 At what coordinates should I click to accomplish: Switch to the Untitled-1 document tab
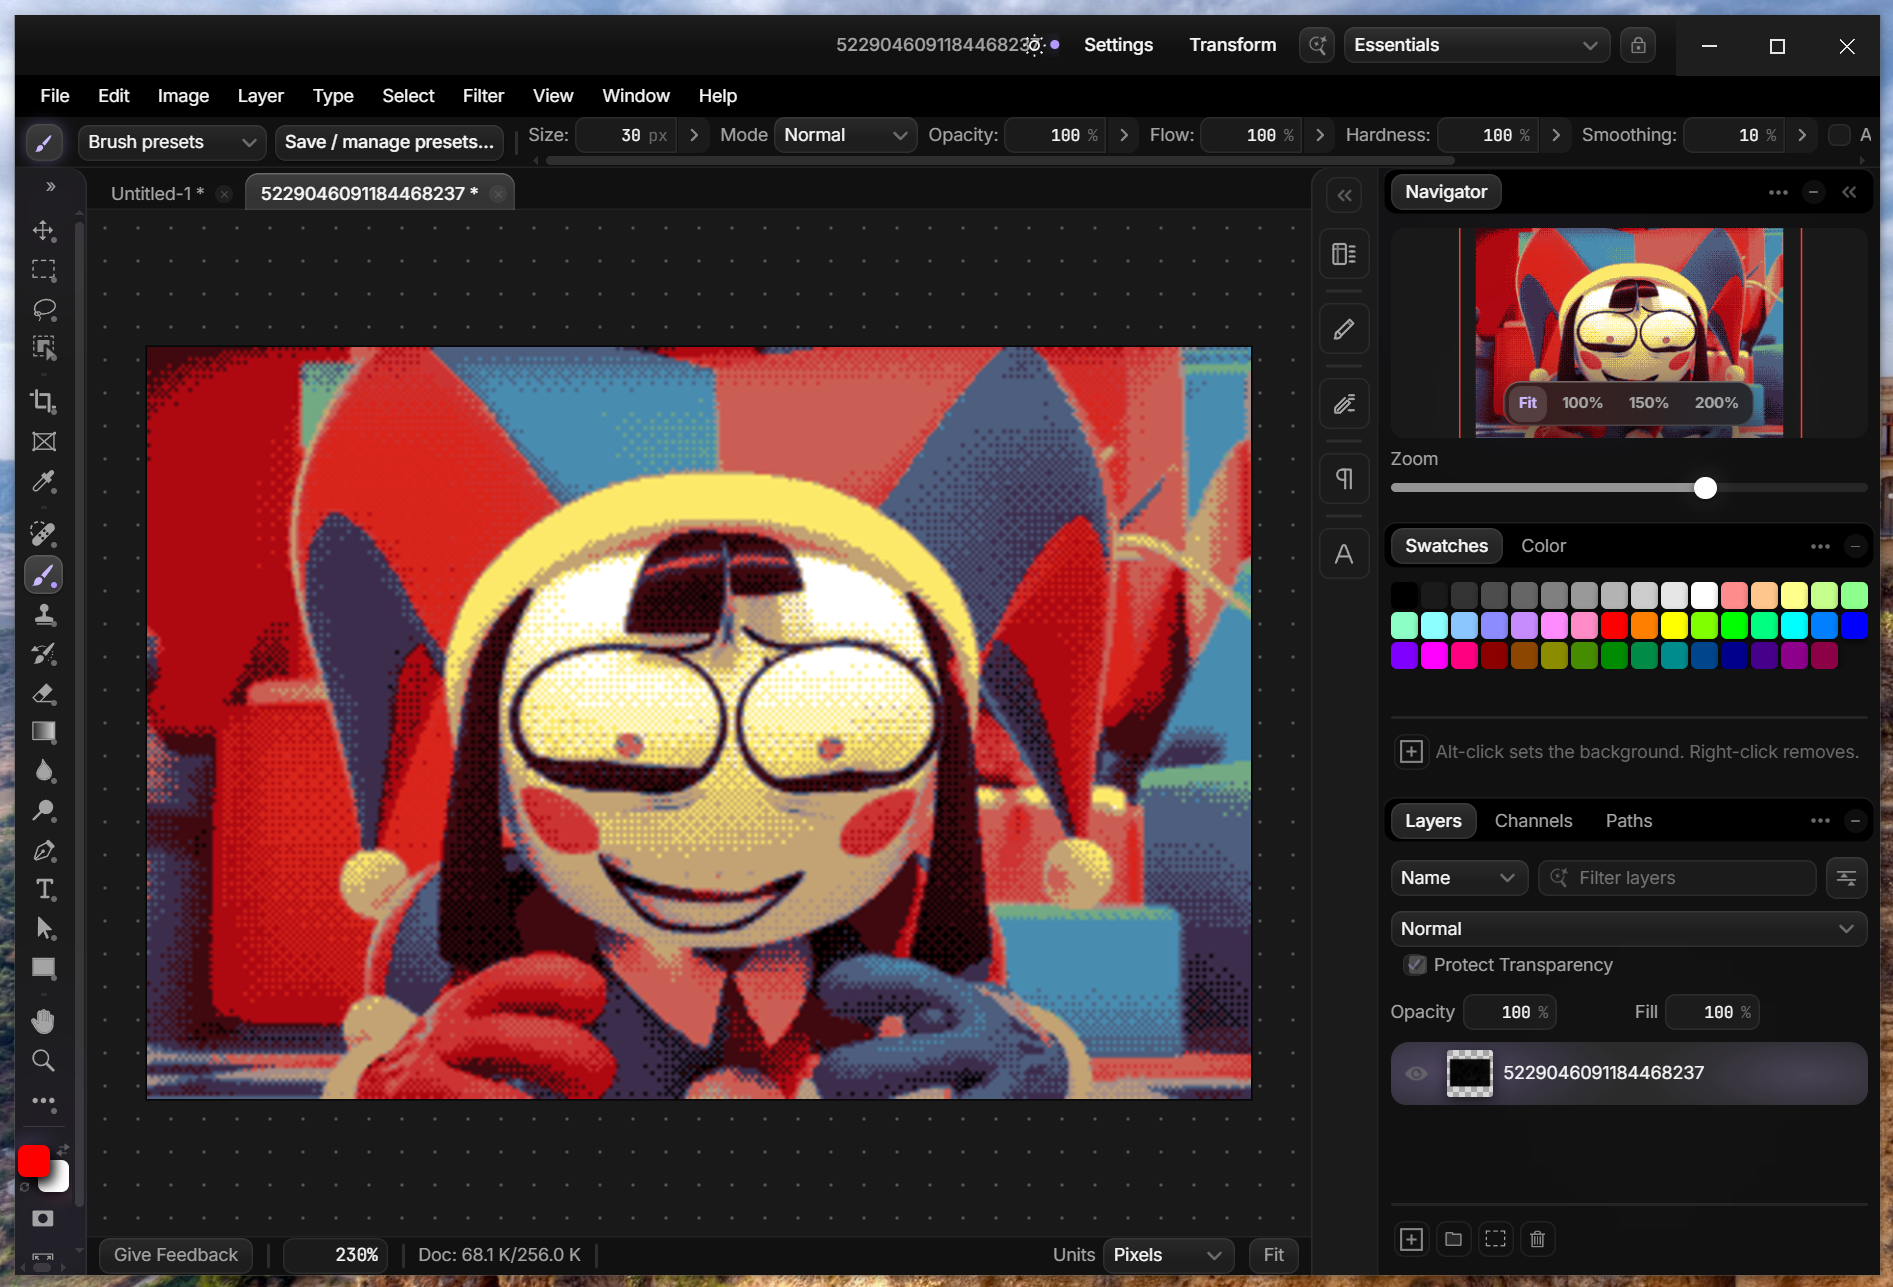157,194
